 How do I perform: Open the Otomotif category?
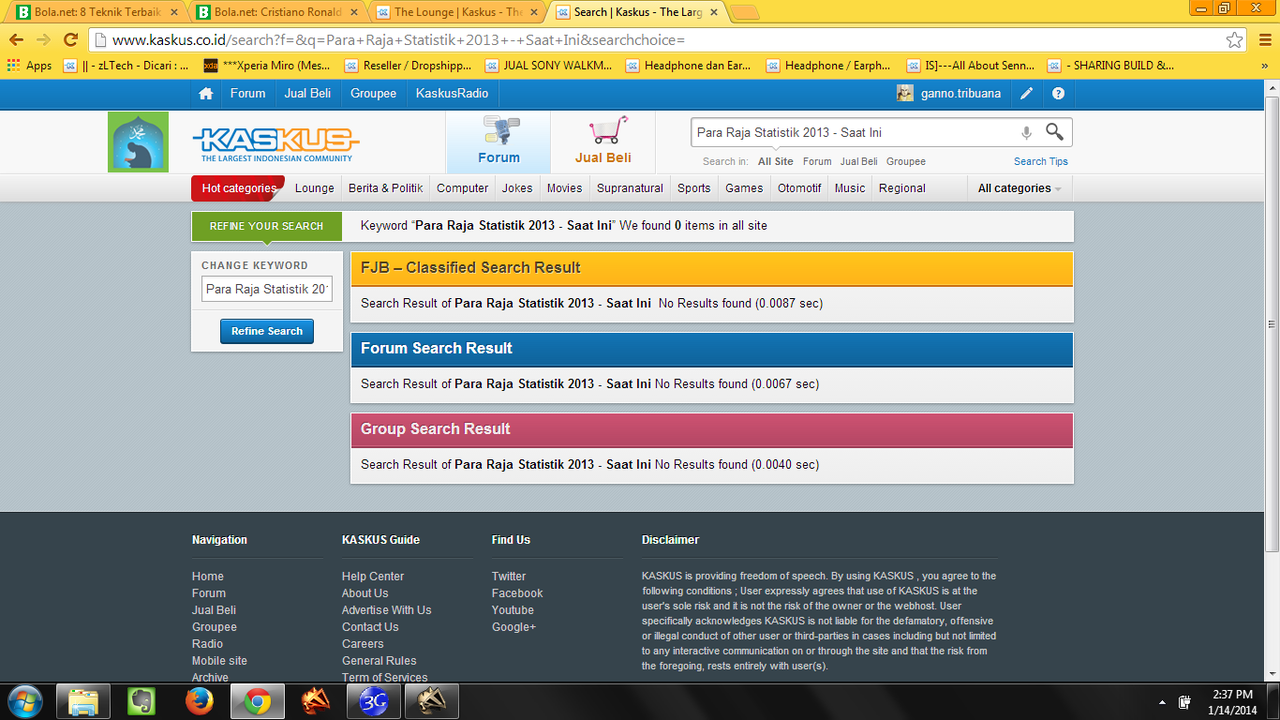pyautogui.click(x=799, y=188)
